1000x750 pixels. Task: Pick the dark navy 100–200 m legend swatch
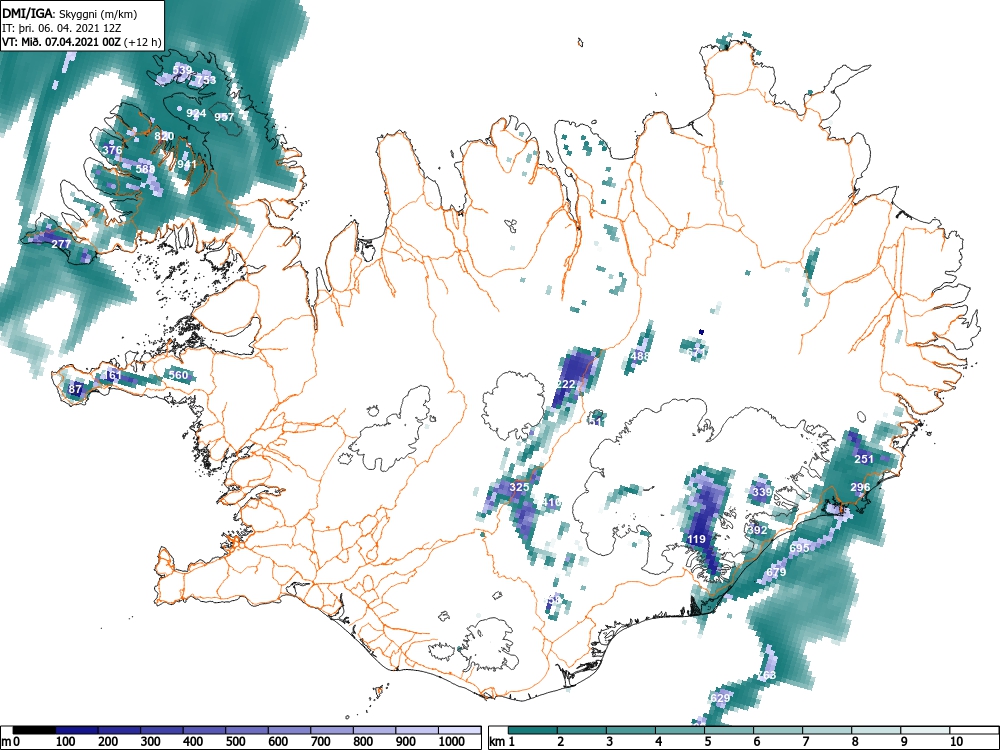[x=77, y=730]
